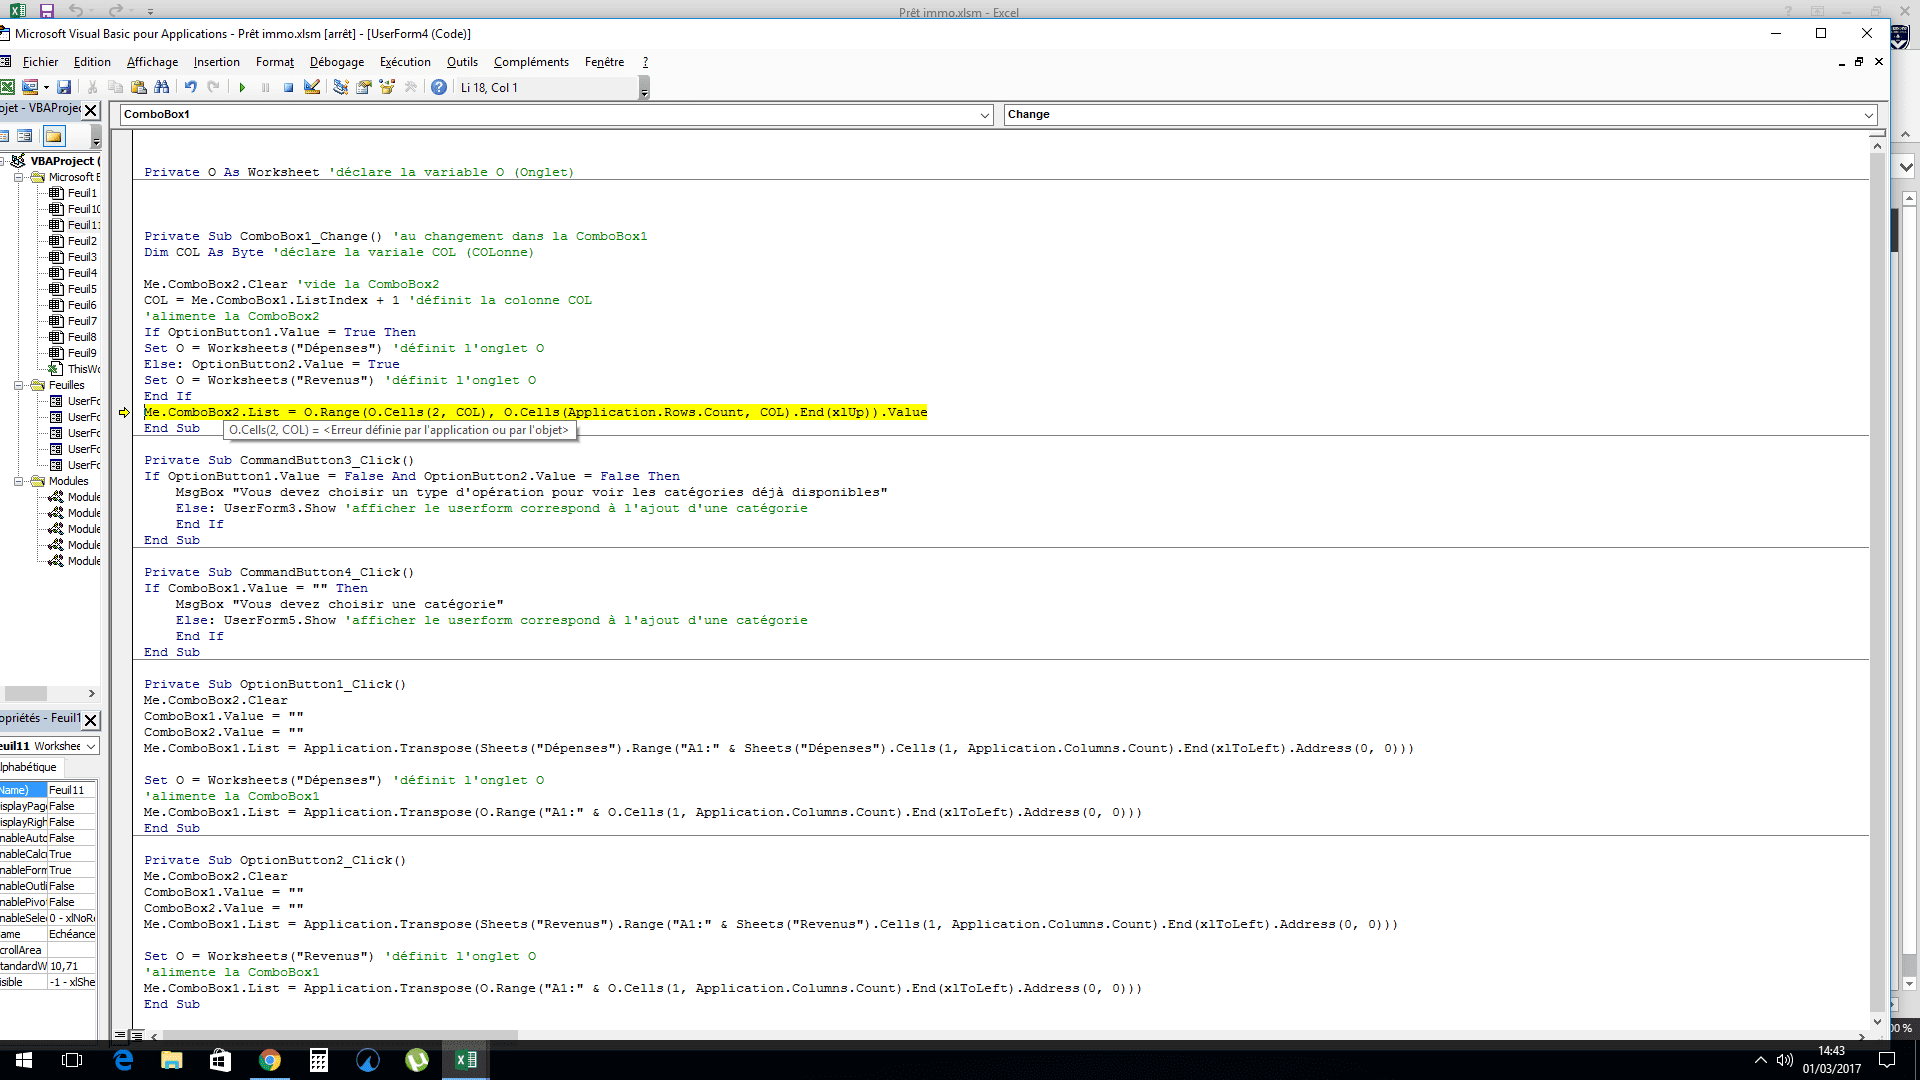Click the Paste clipboard icon
The image size is (1920, 1080).
click(139, 88)
